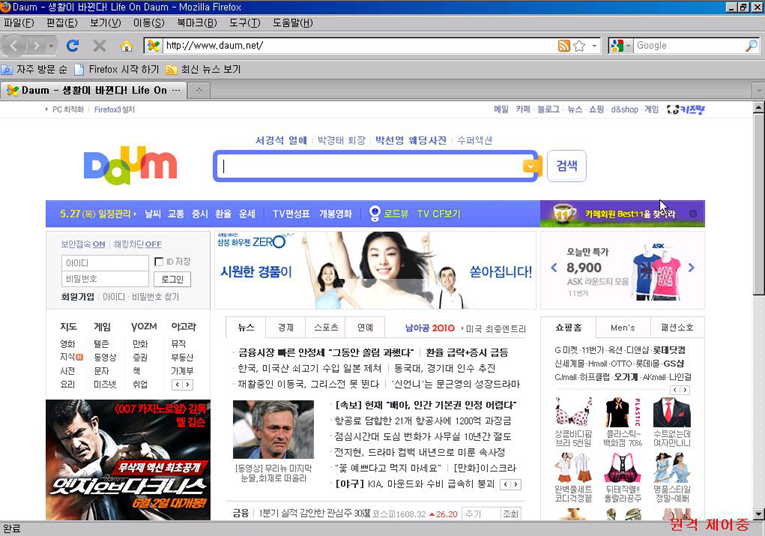
Task: Open the history dropdown beside forward arrow
Action: coord(51,46)
